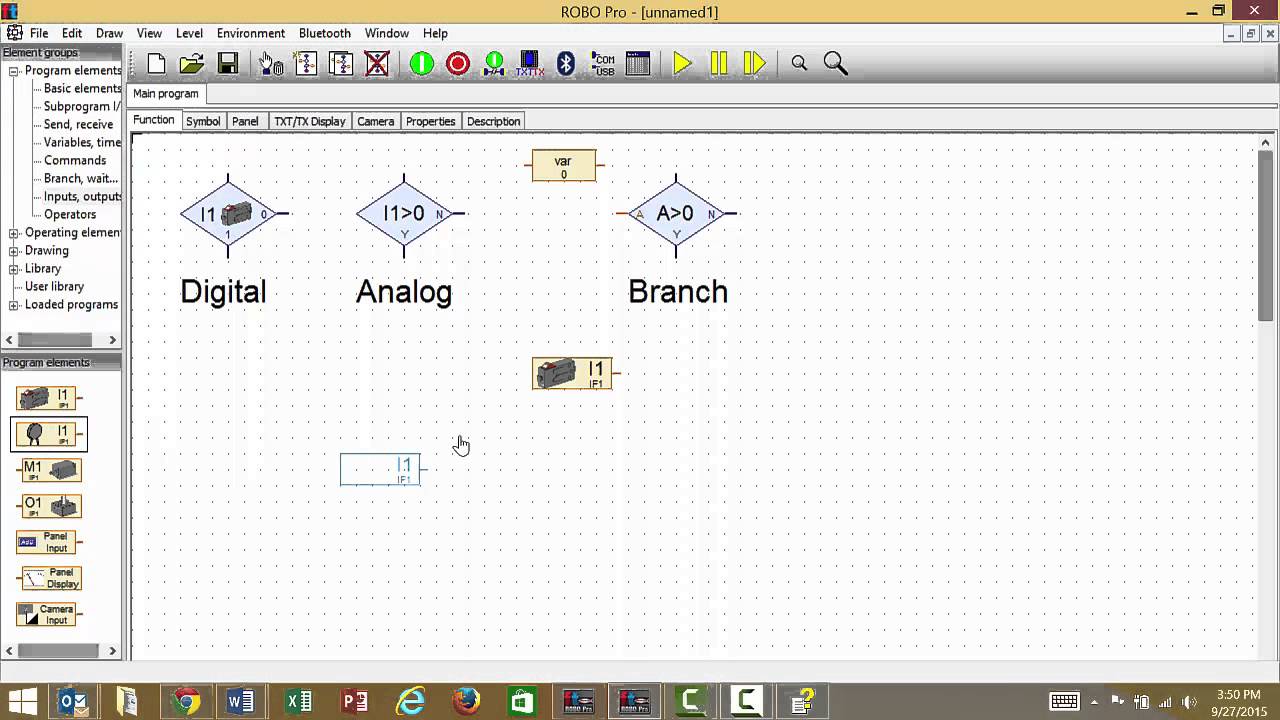Select the Panel Input element in palette
Screen dimensions: 1280x720
[49, 542]
